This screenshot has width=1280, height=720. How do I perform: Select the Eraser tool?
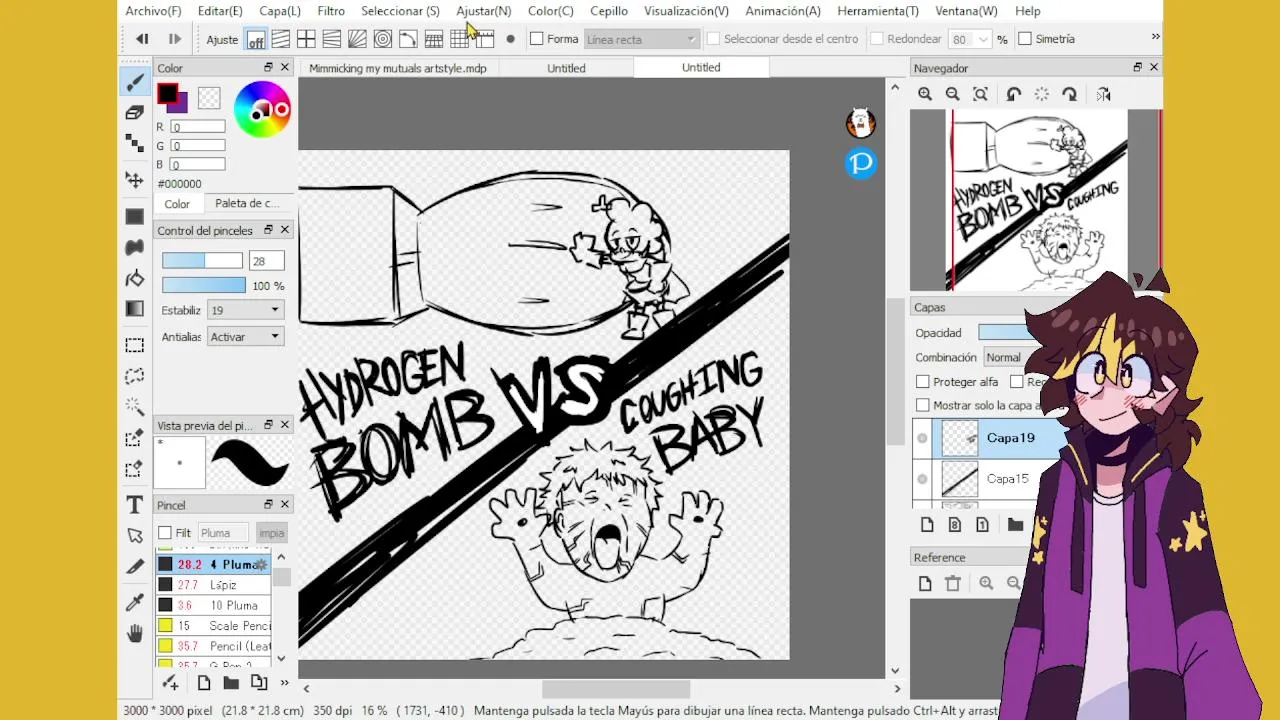(x=134, y=113)
